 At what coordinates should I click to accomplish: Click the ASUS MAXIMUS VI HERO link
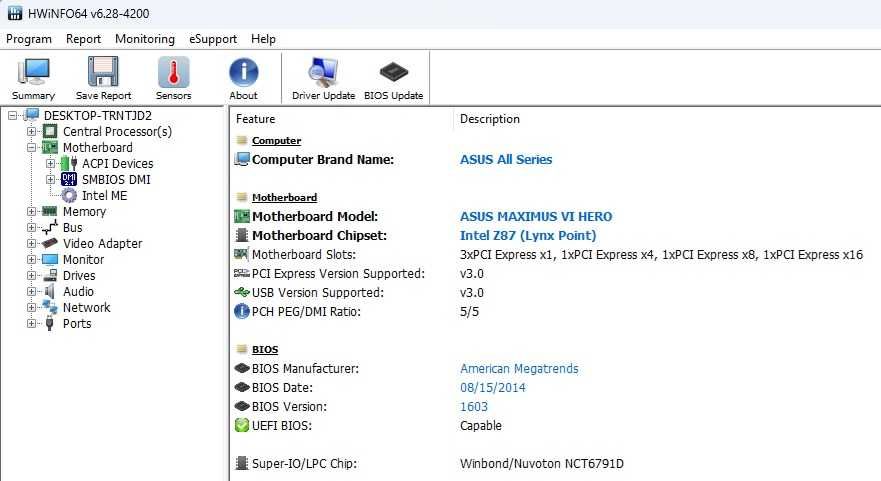536,216
